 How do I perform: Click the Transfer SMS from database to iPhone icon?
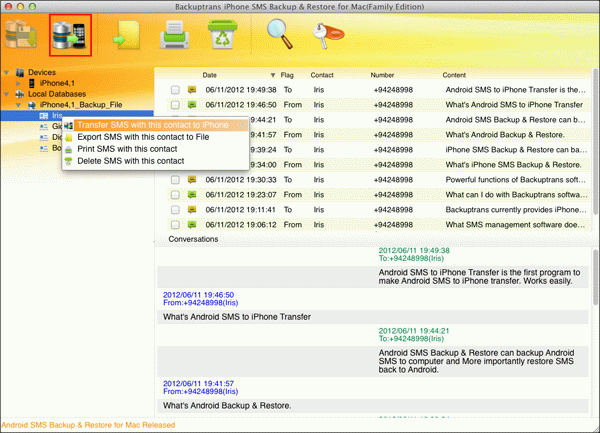[70, 35]
